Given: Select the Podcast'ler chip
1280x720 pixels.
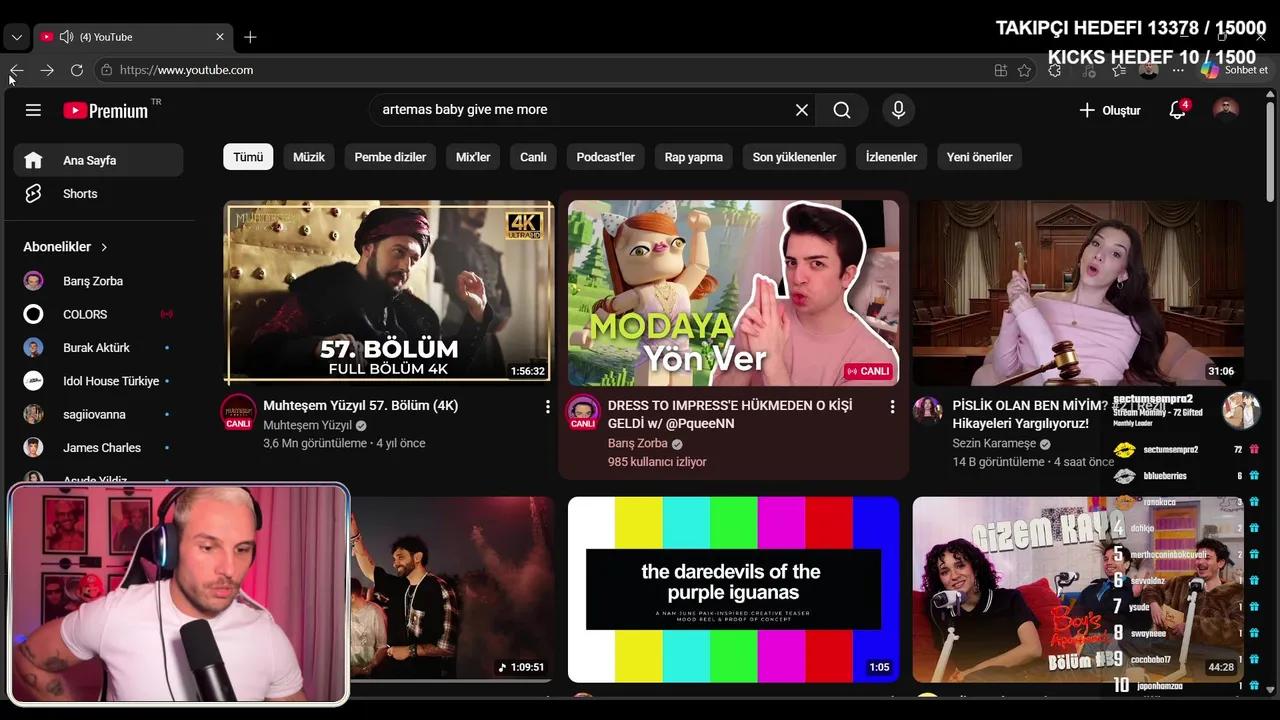Looking at the screenshot, I should coord(606,157).
